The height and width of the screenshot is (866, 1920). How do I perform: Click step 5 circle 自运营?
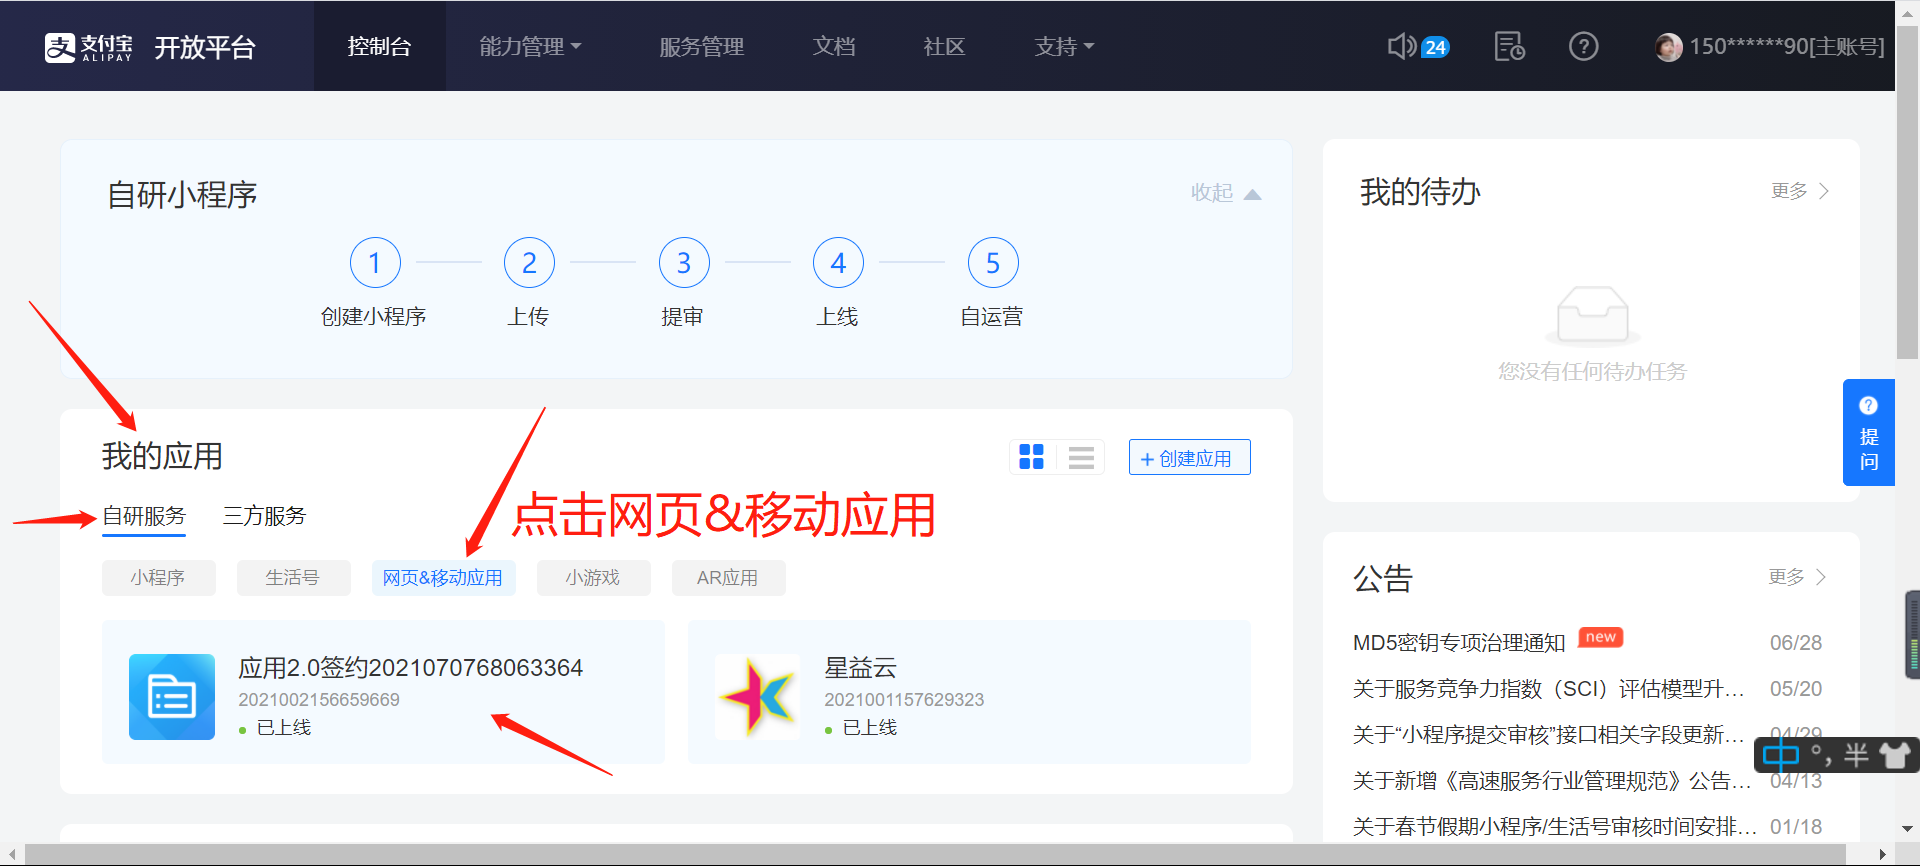(993, 263)
